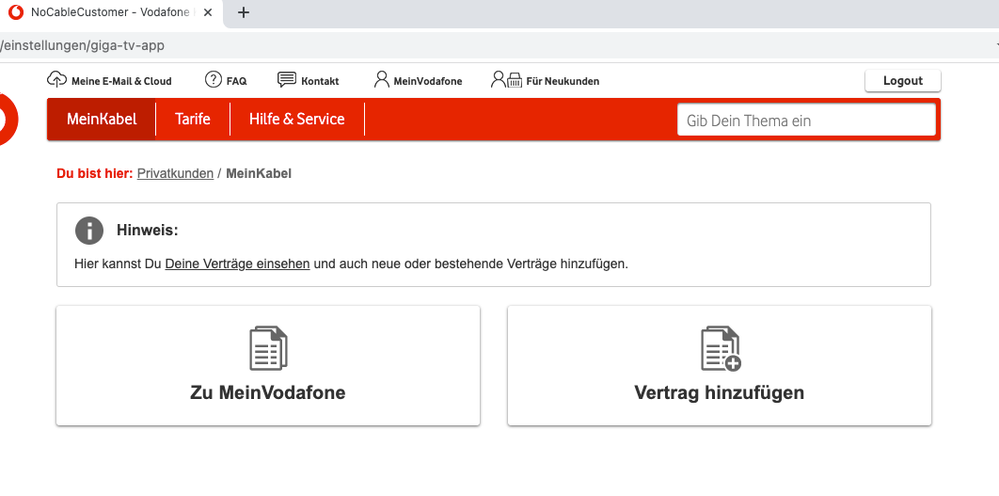The image size is (999, 496).
Task: Open the MeinKabel menu
Action: pos(101,119)
